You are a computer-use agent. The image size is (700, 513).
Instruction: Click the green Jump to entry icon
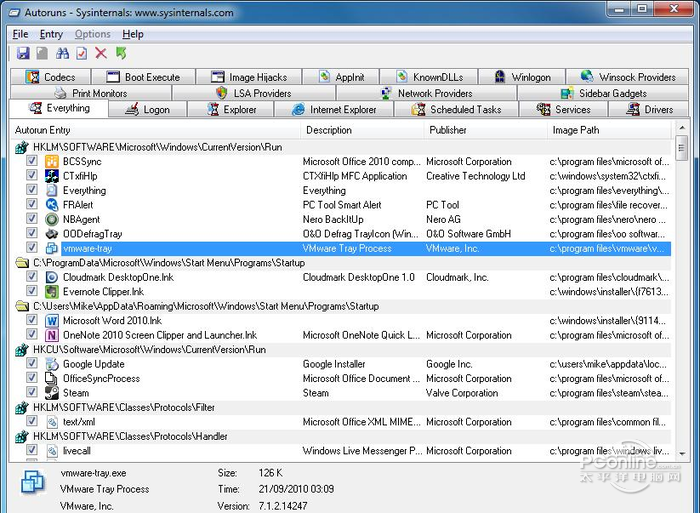[121, 53]
